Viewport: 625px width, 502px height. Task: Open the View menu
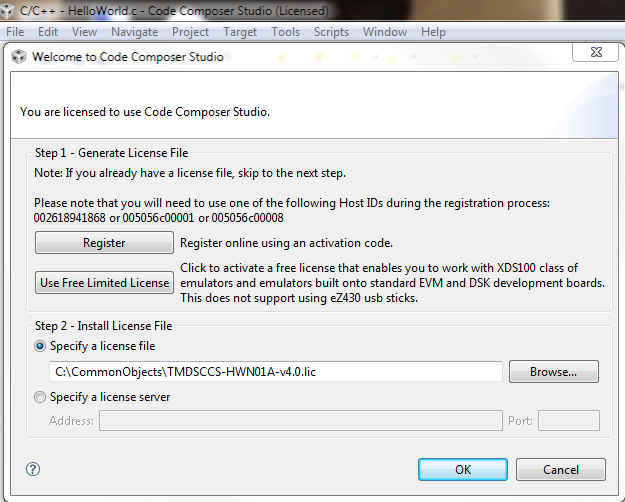click(84, 32)
